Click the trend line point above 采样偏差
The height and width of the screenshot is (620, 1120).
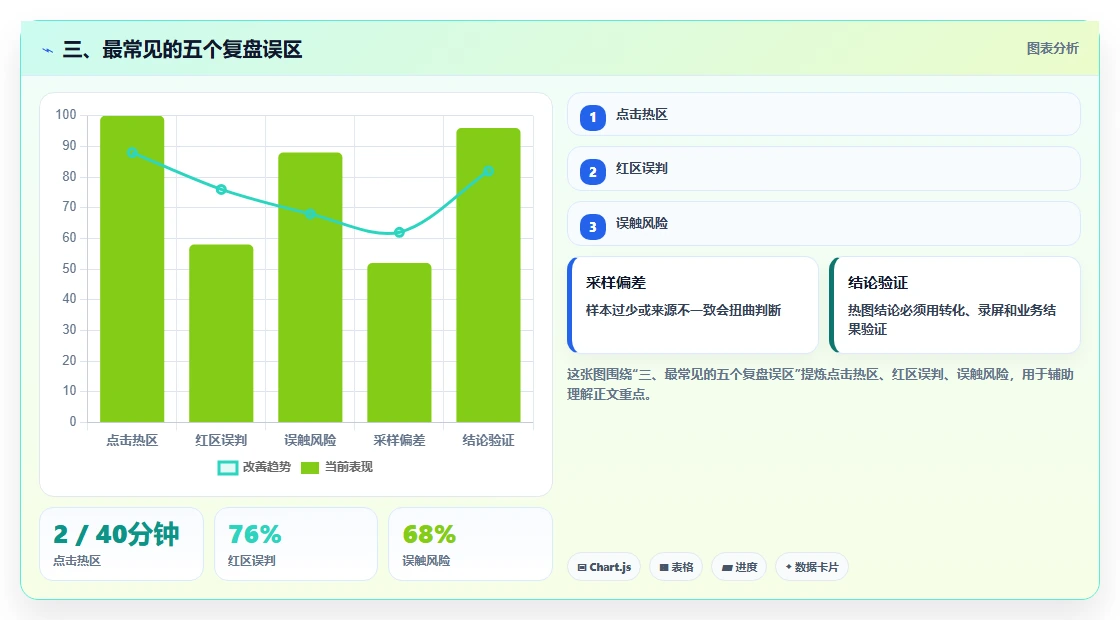399,232
